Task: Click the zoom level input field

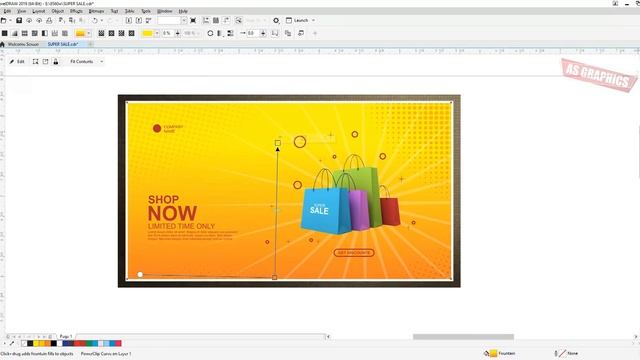Action: point(169,20)
